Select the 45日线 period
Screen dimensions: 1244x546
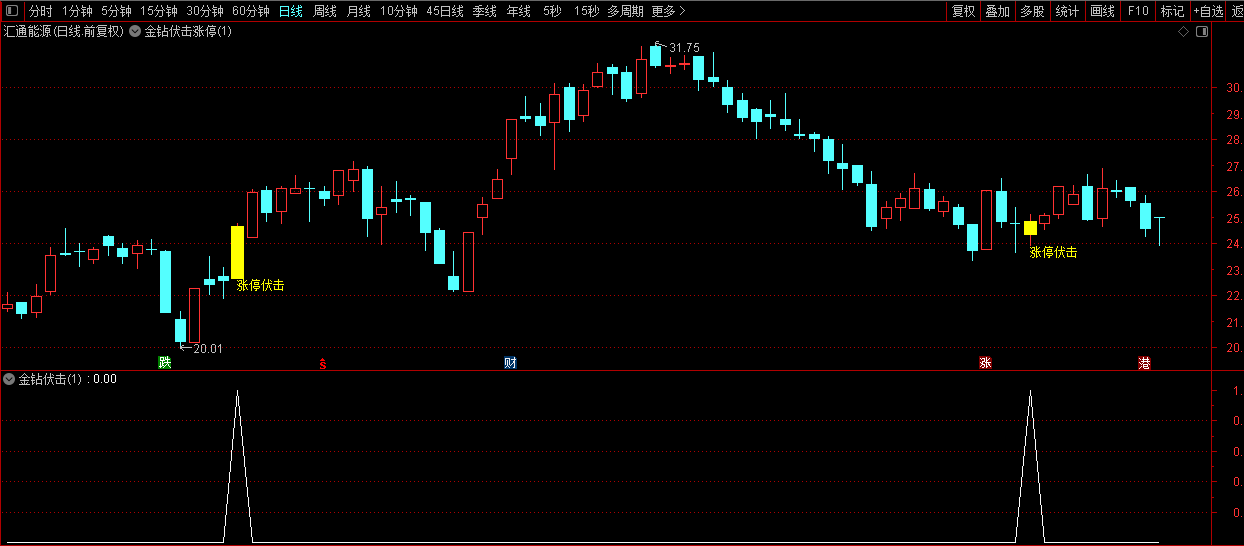click(445, 11)
